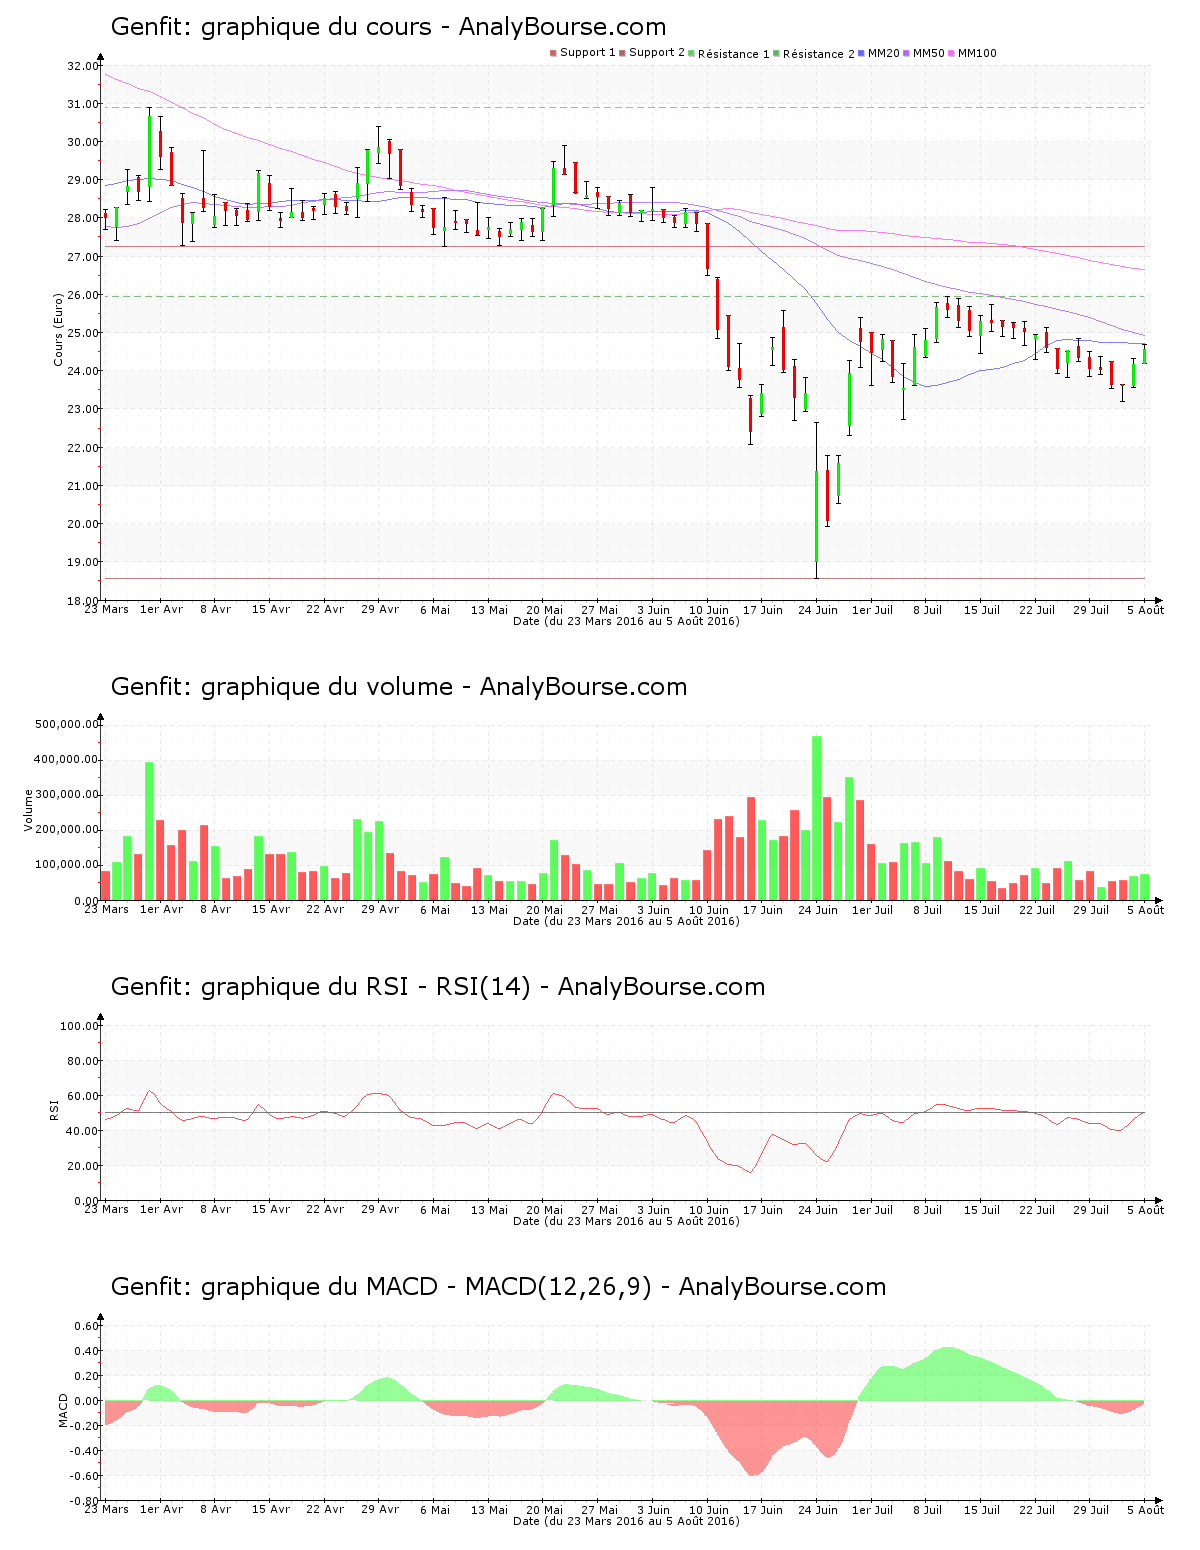The height and width of the screenshot is (1550, 1200).
Task: Click the "Volume" y-axis label
Action: click(29, 810)
